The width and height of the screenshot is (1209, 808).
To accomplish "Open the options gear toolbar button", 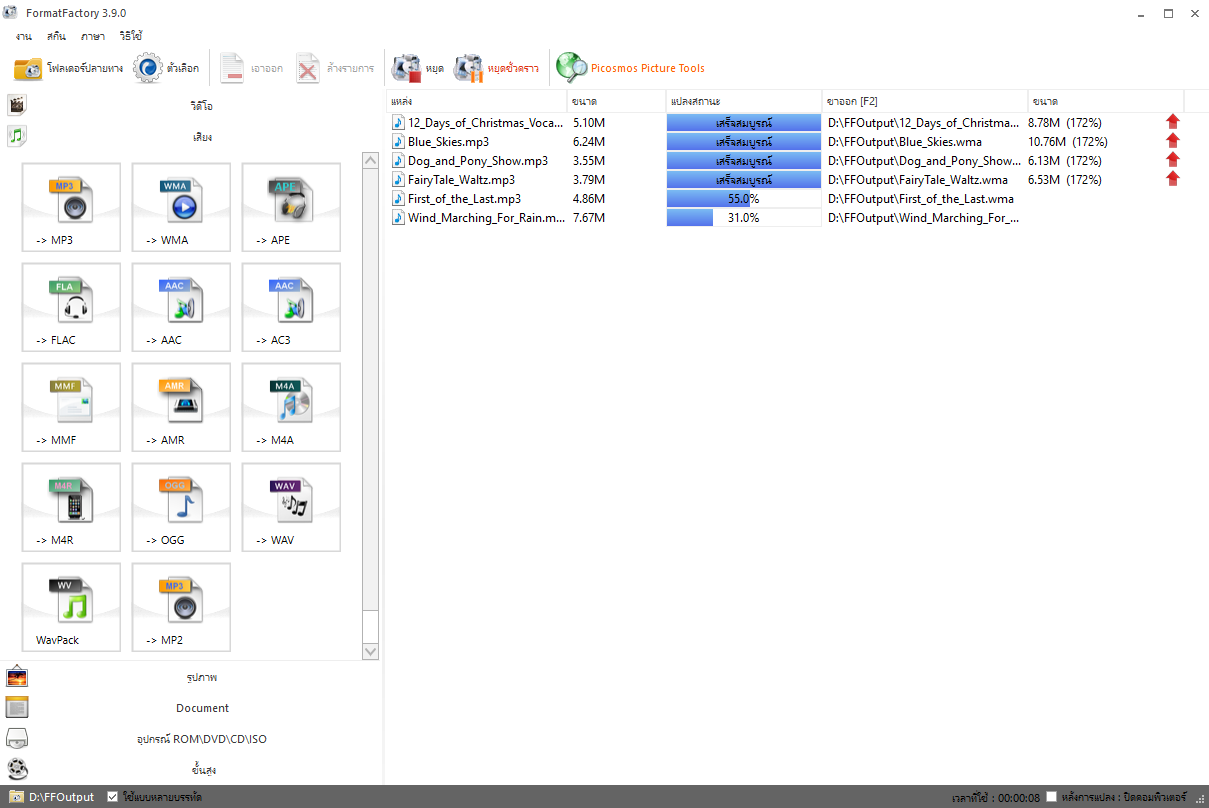I will (x=167, y=68).
